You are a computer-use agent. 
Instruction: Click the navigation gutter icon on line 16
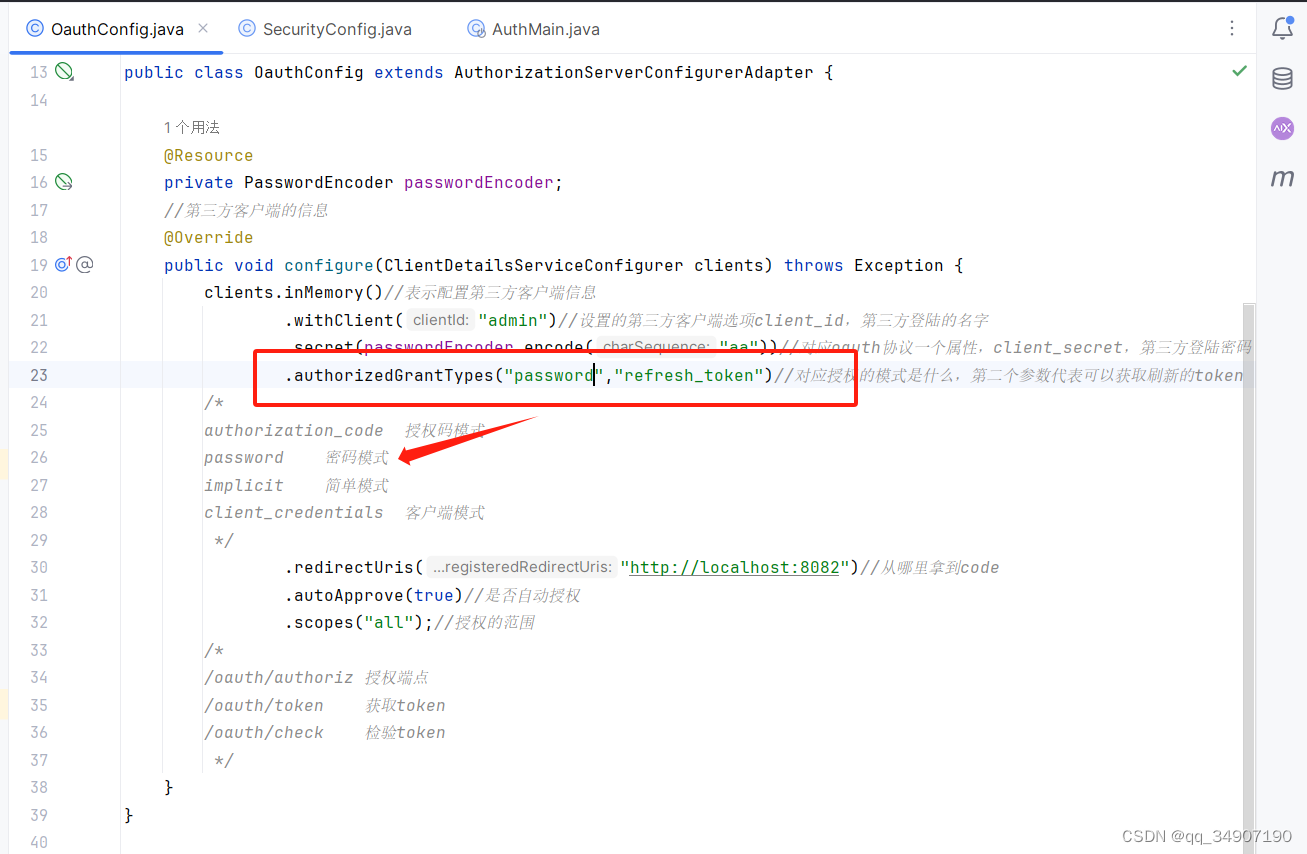point(63,182)
